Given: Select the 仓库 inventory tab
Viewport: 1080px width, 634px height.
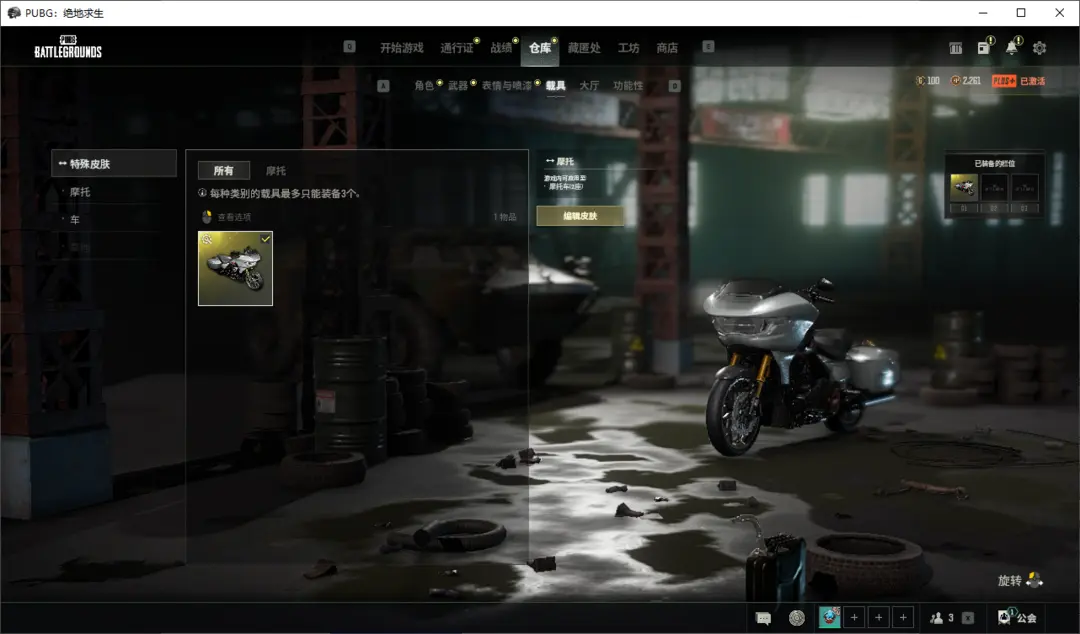Looking at the screenshot, I should click(540, 48).
